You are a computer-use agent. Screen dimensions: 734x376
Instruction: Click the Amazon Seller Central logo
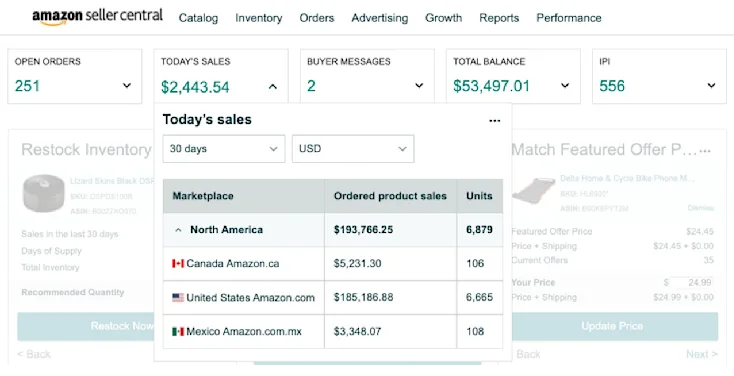point(97,17)
